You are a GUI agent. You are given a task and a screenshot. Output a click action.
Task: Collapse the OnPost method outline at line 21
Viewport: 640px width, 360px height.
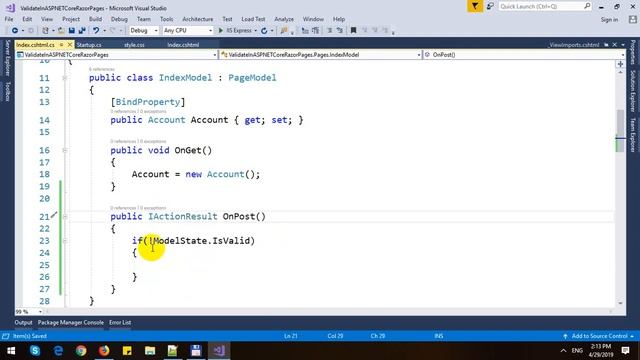point(64,217)
